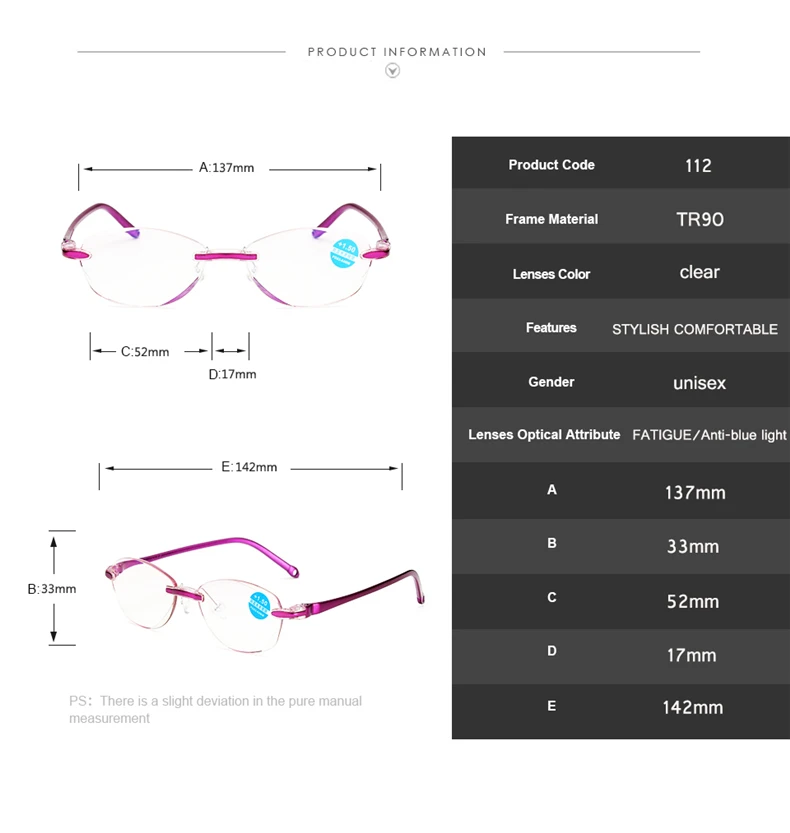Click the D:17mm bridge width label
This screenshot has width=790, height=833.
(232, 374)
